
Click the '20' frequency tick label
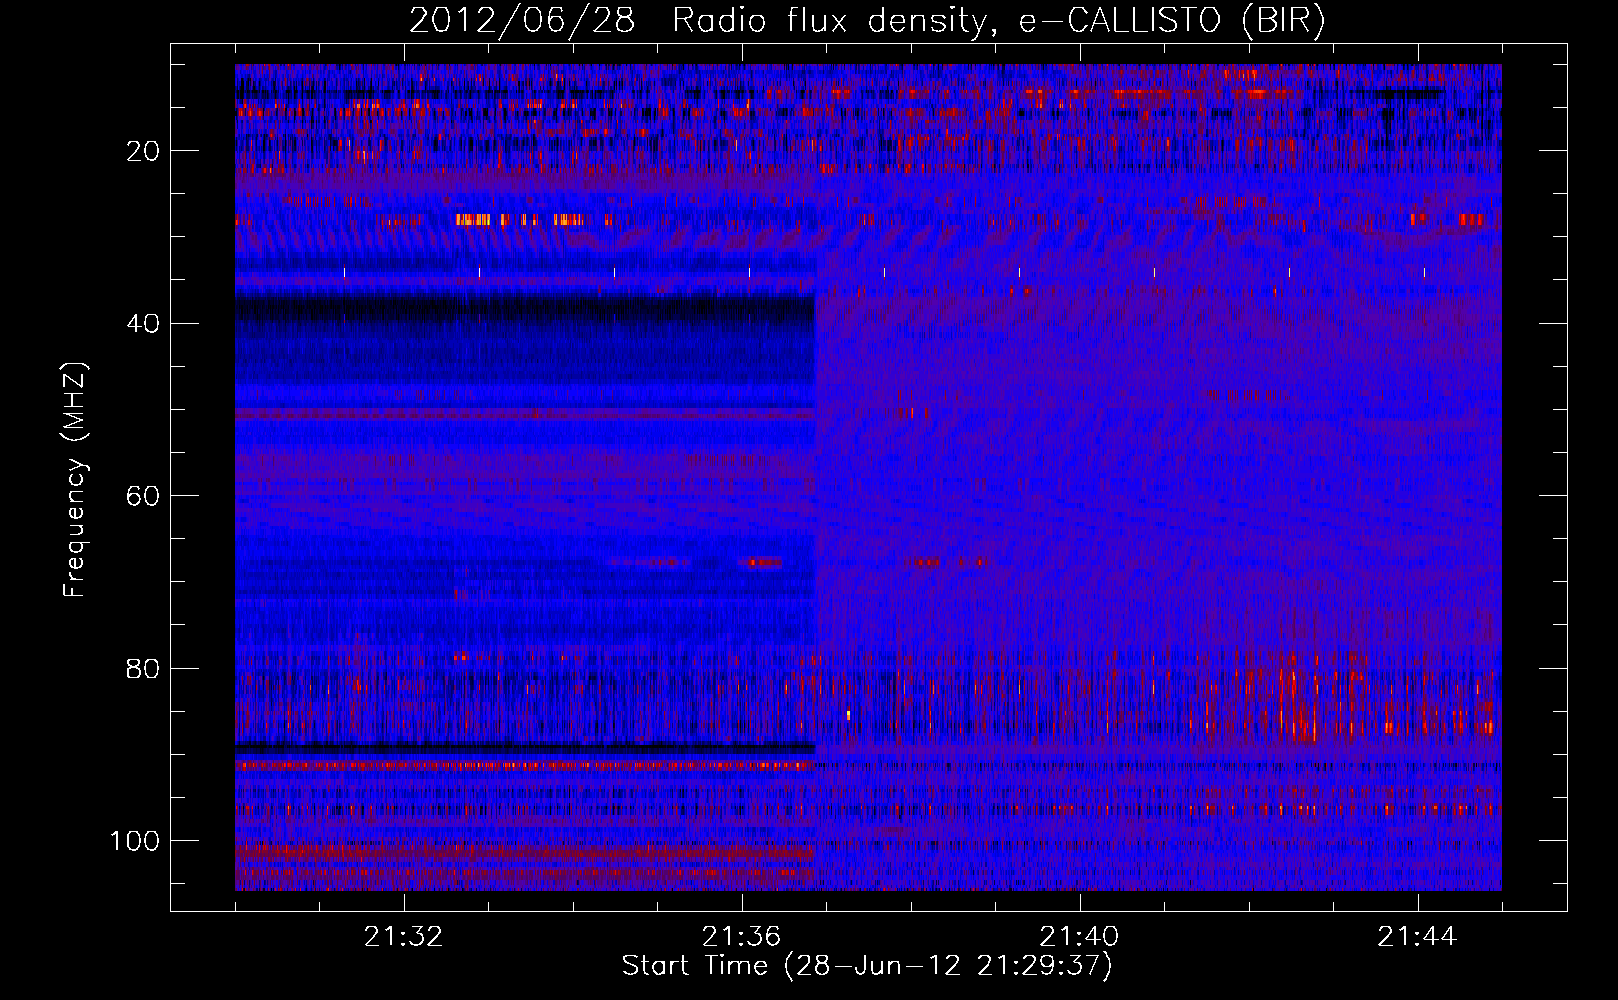click(x=144, y=151)
